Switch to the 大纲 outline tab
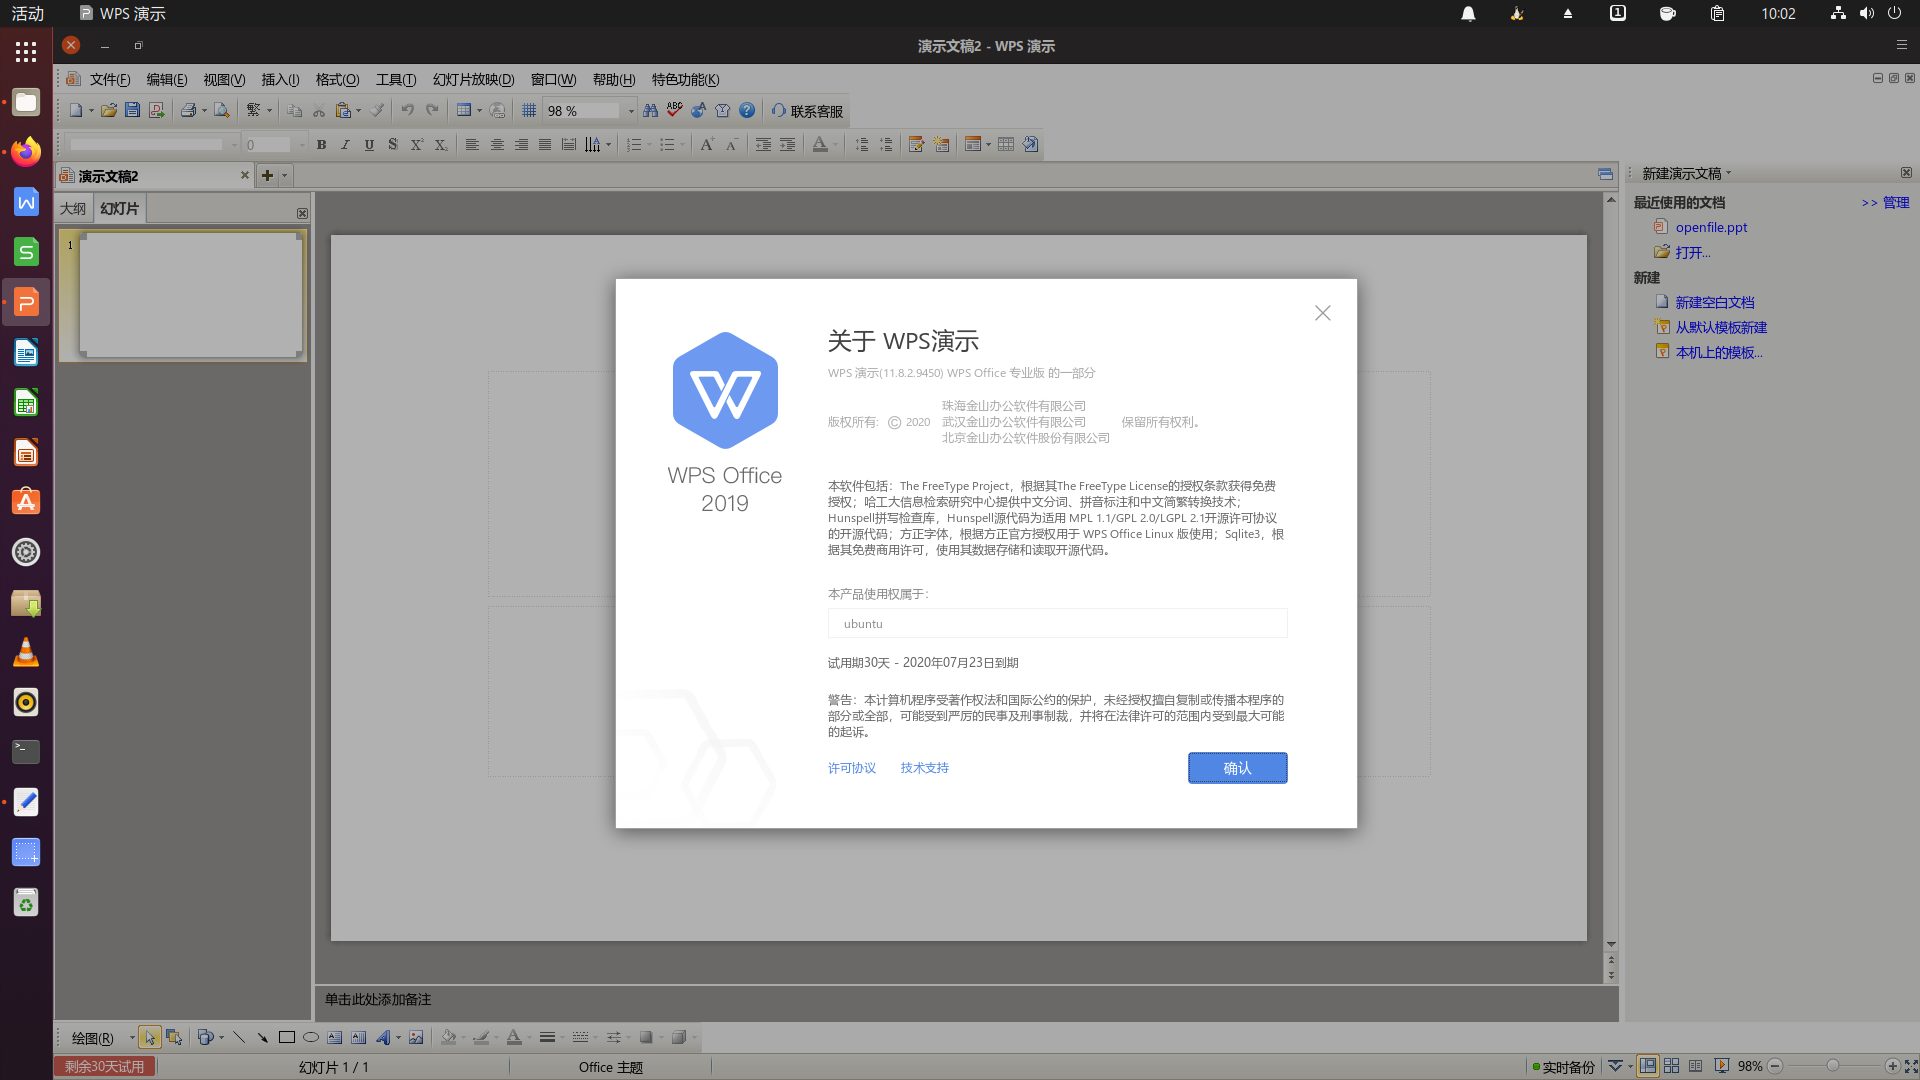 (73, 209)
